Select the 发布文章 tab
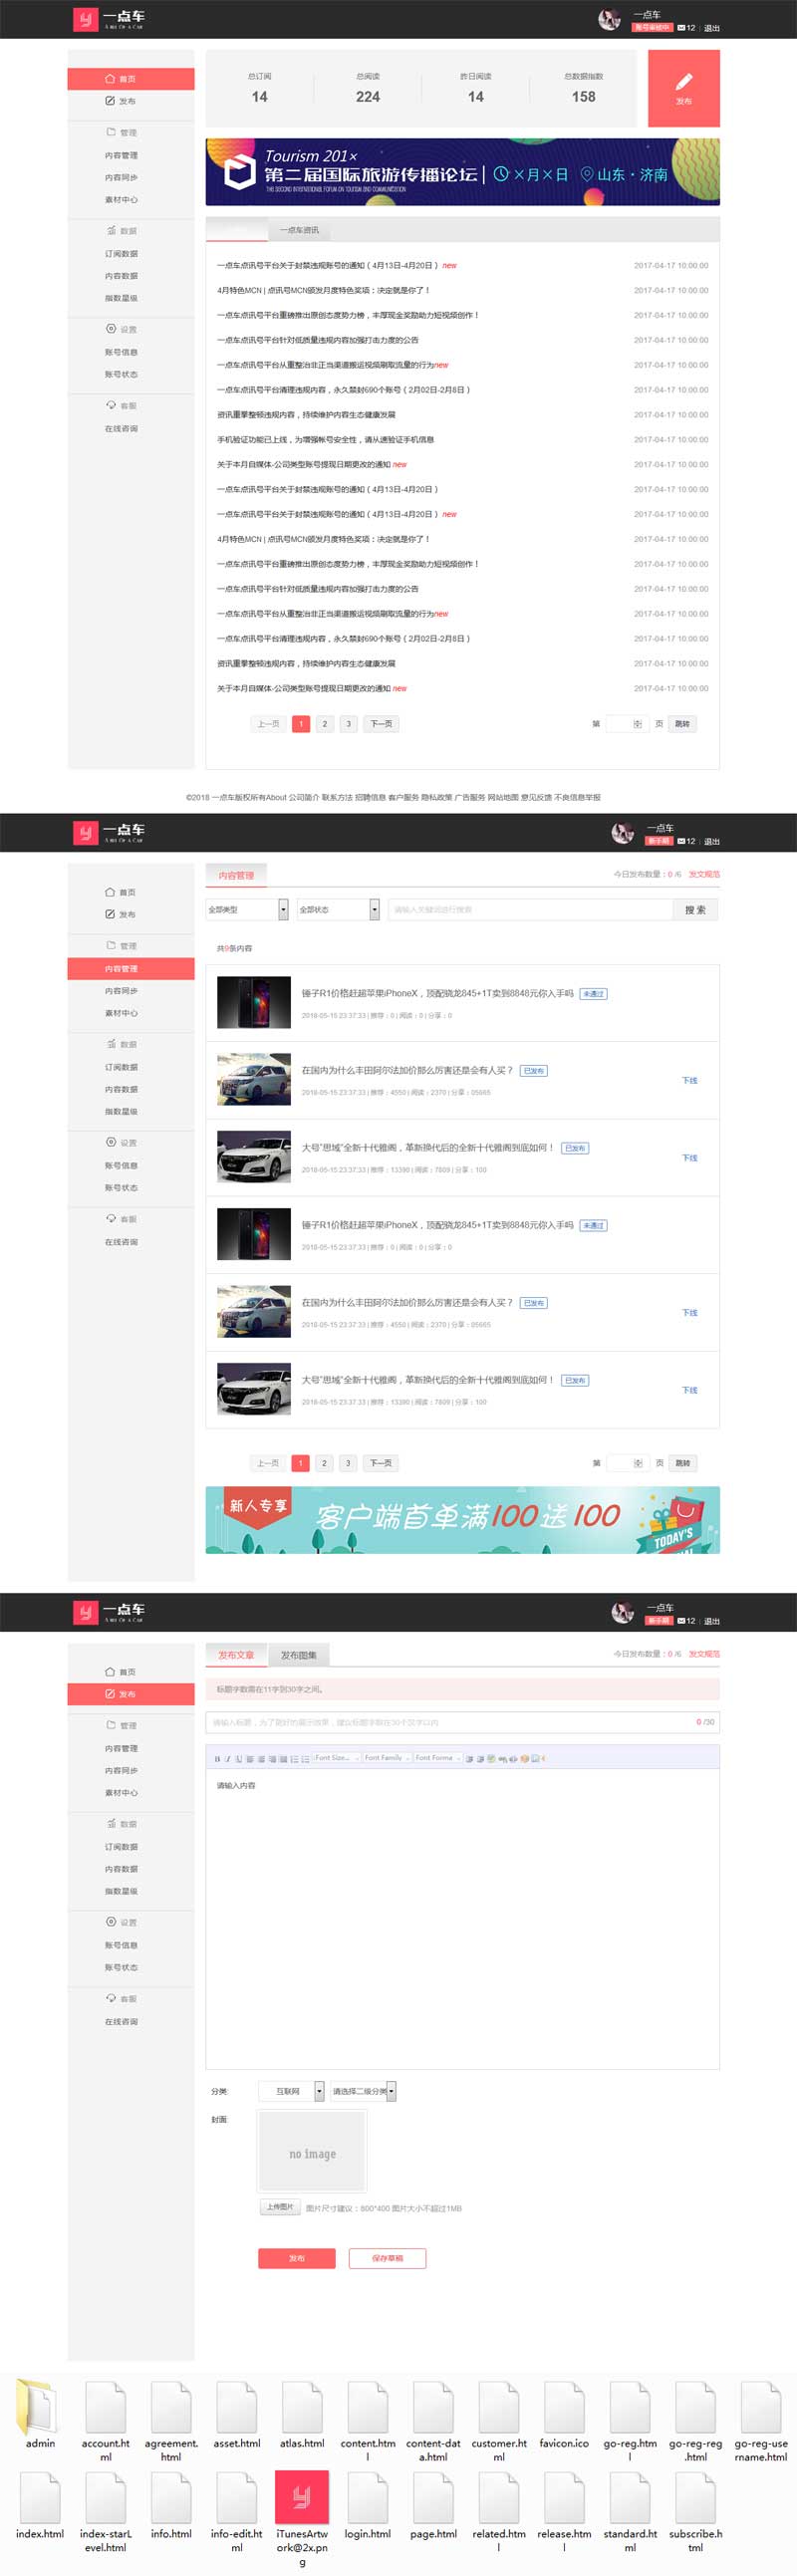 click(236, 1655)
